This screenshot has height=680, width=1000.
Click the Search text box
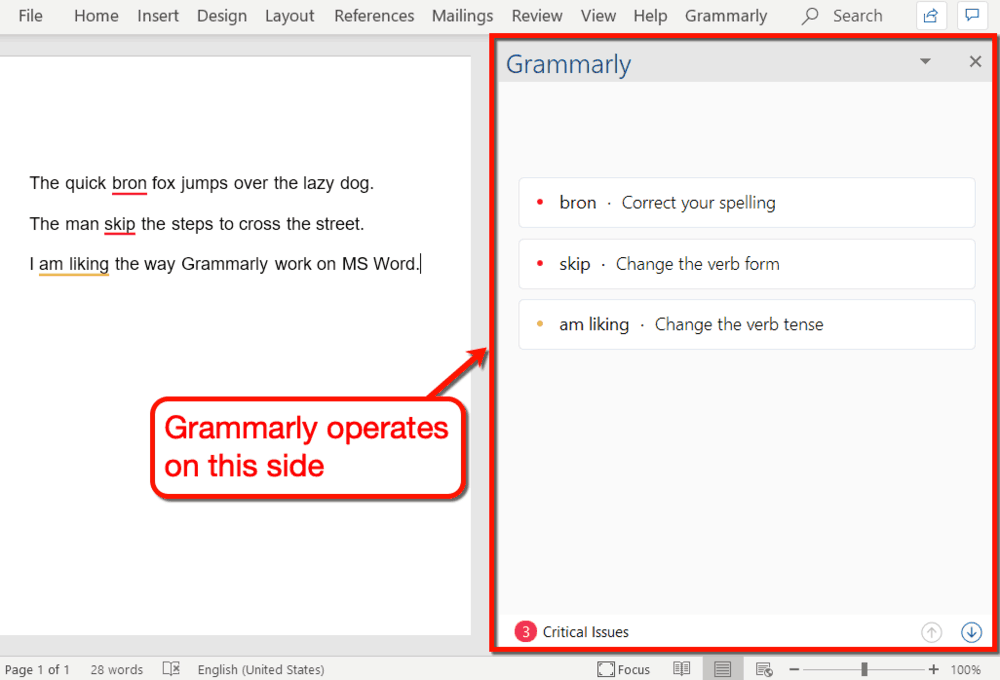[857, 15]
